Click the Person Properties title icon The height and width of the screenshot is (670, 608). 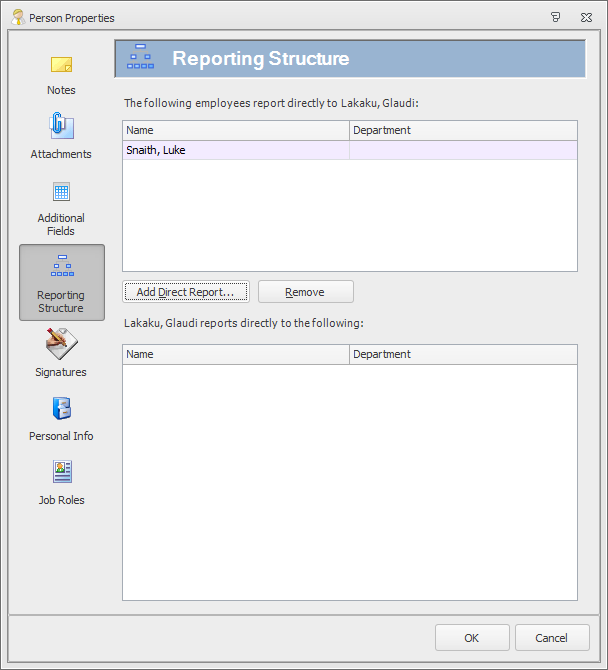pyautogui.click(x=18, y=18)
